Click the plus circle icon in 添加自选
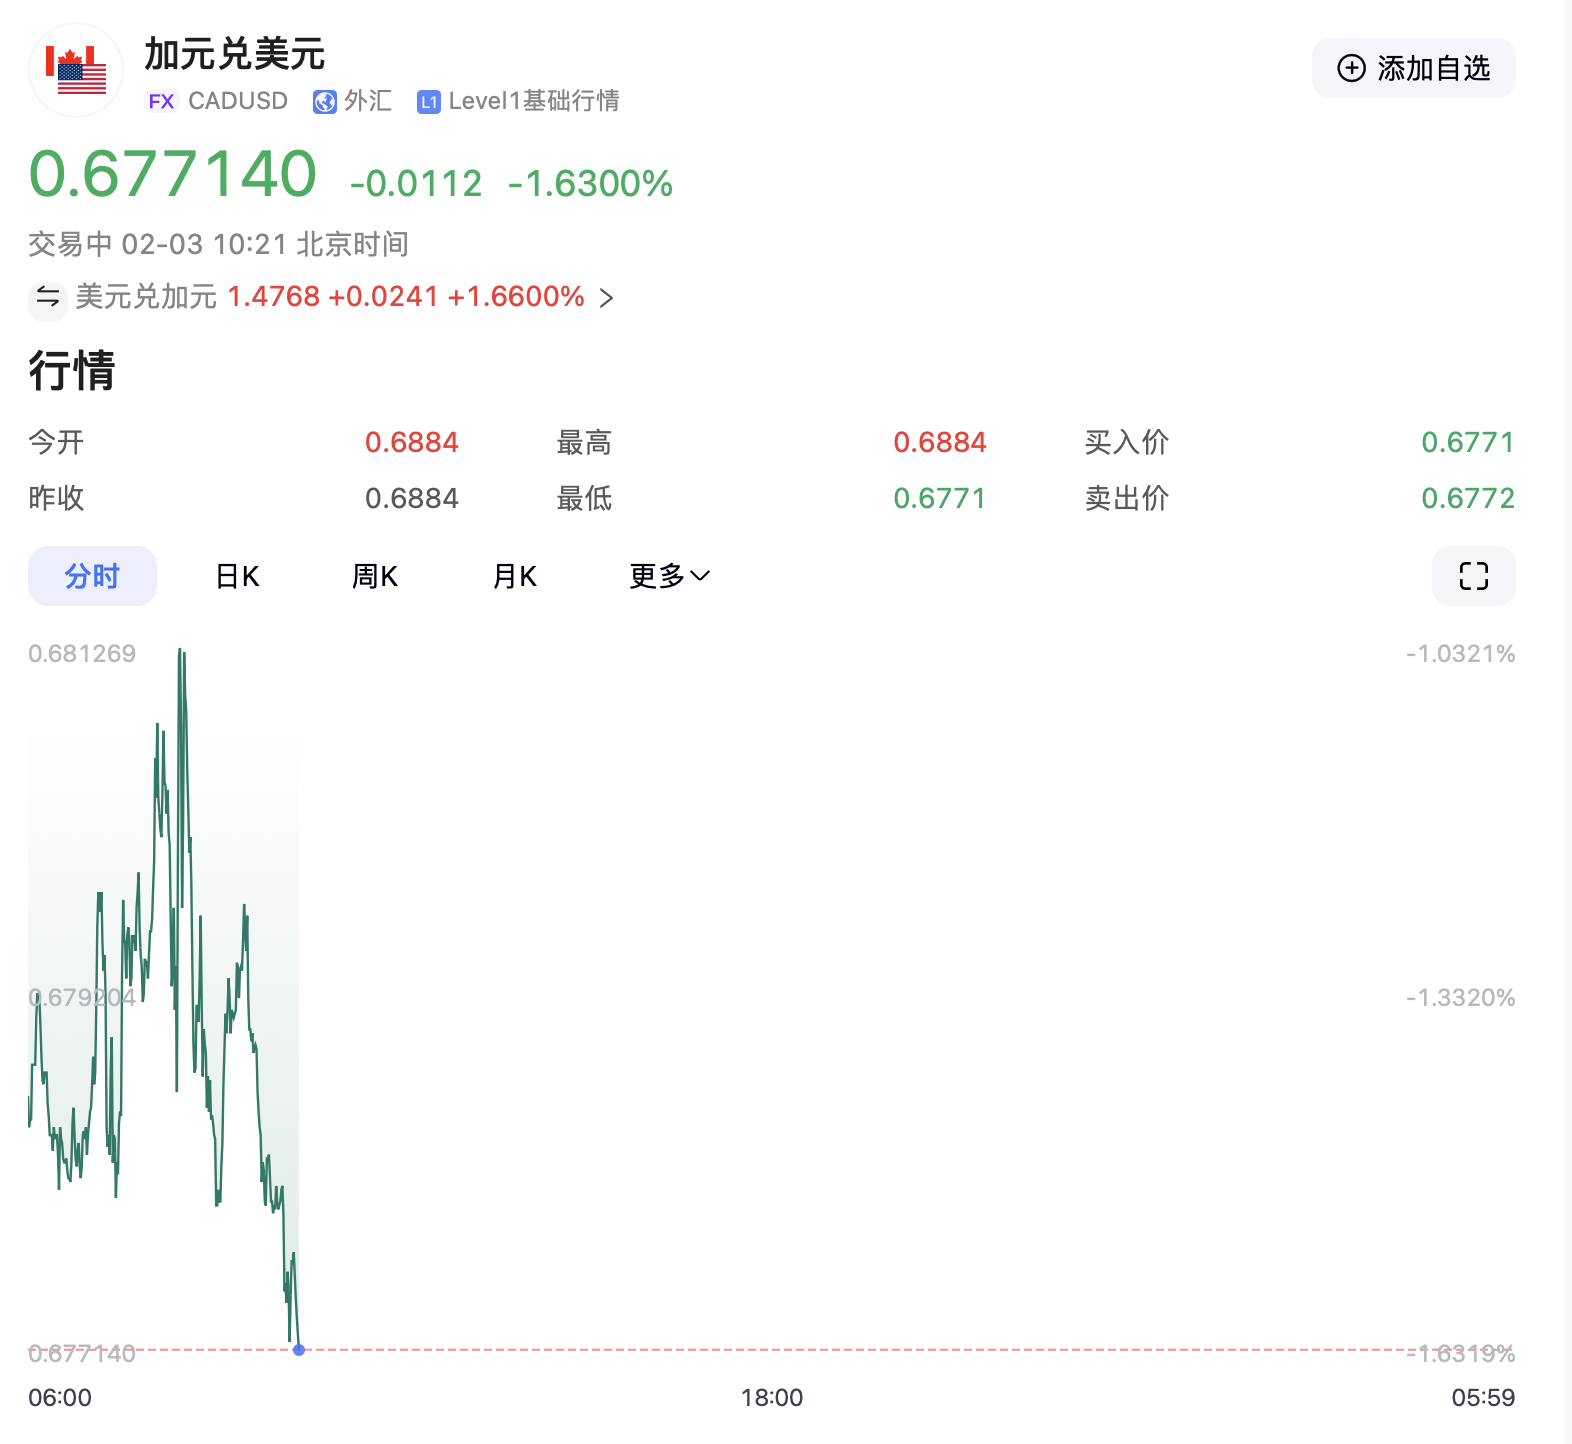 1351,68
